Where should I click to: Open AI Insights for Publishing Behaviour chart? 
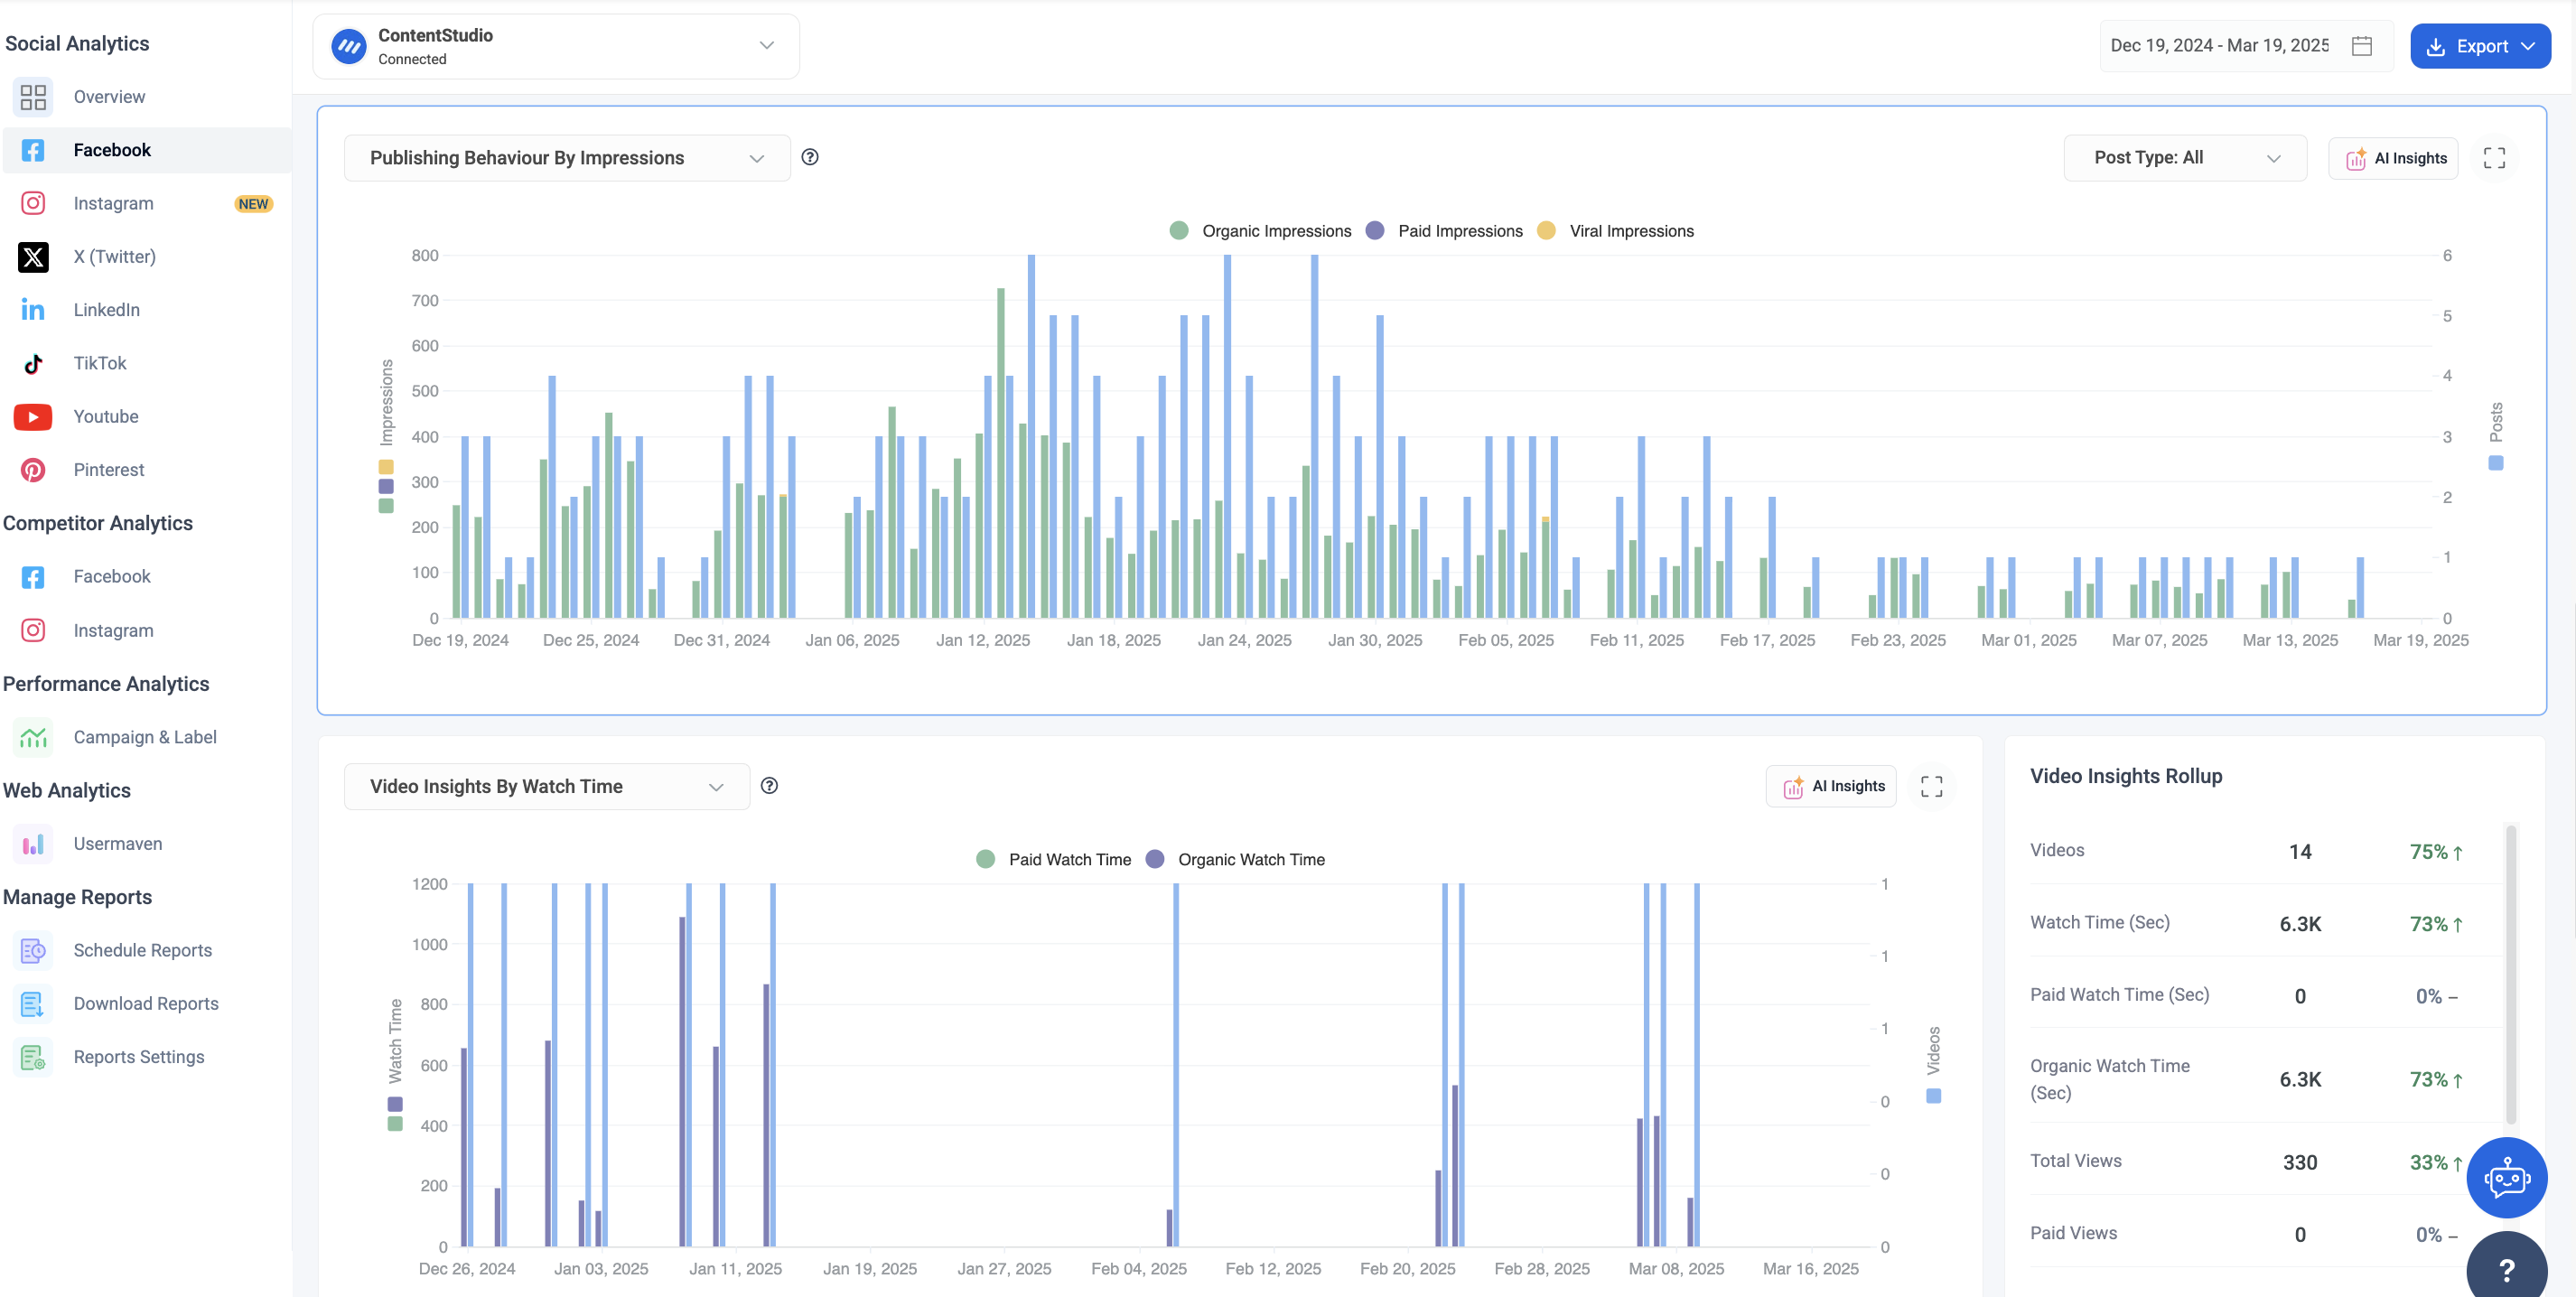pyautogui.click(x=2394, y=158)
